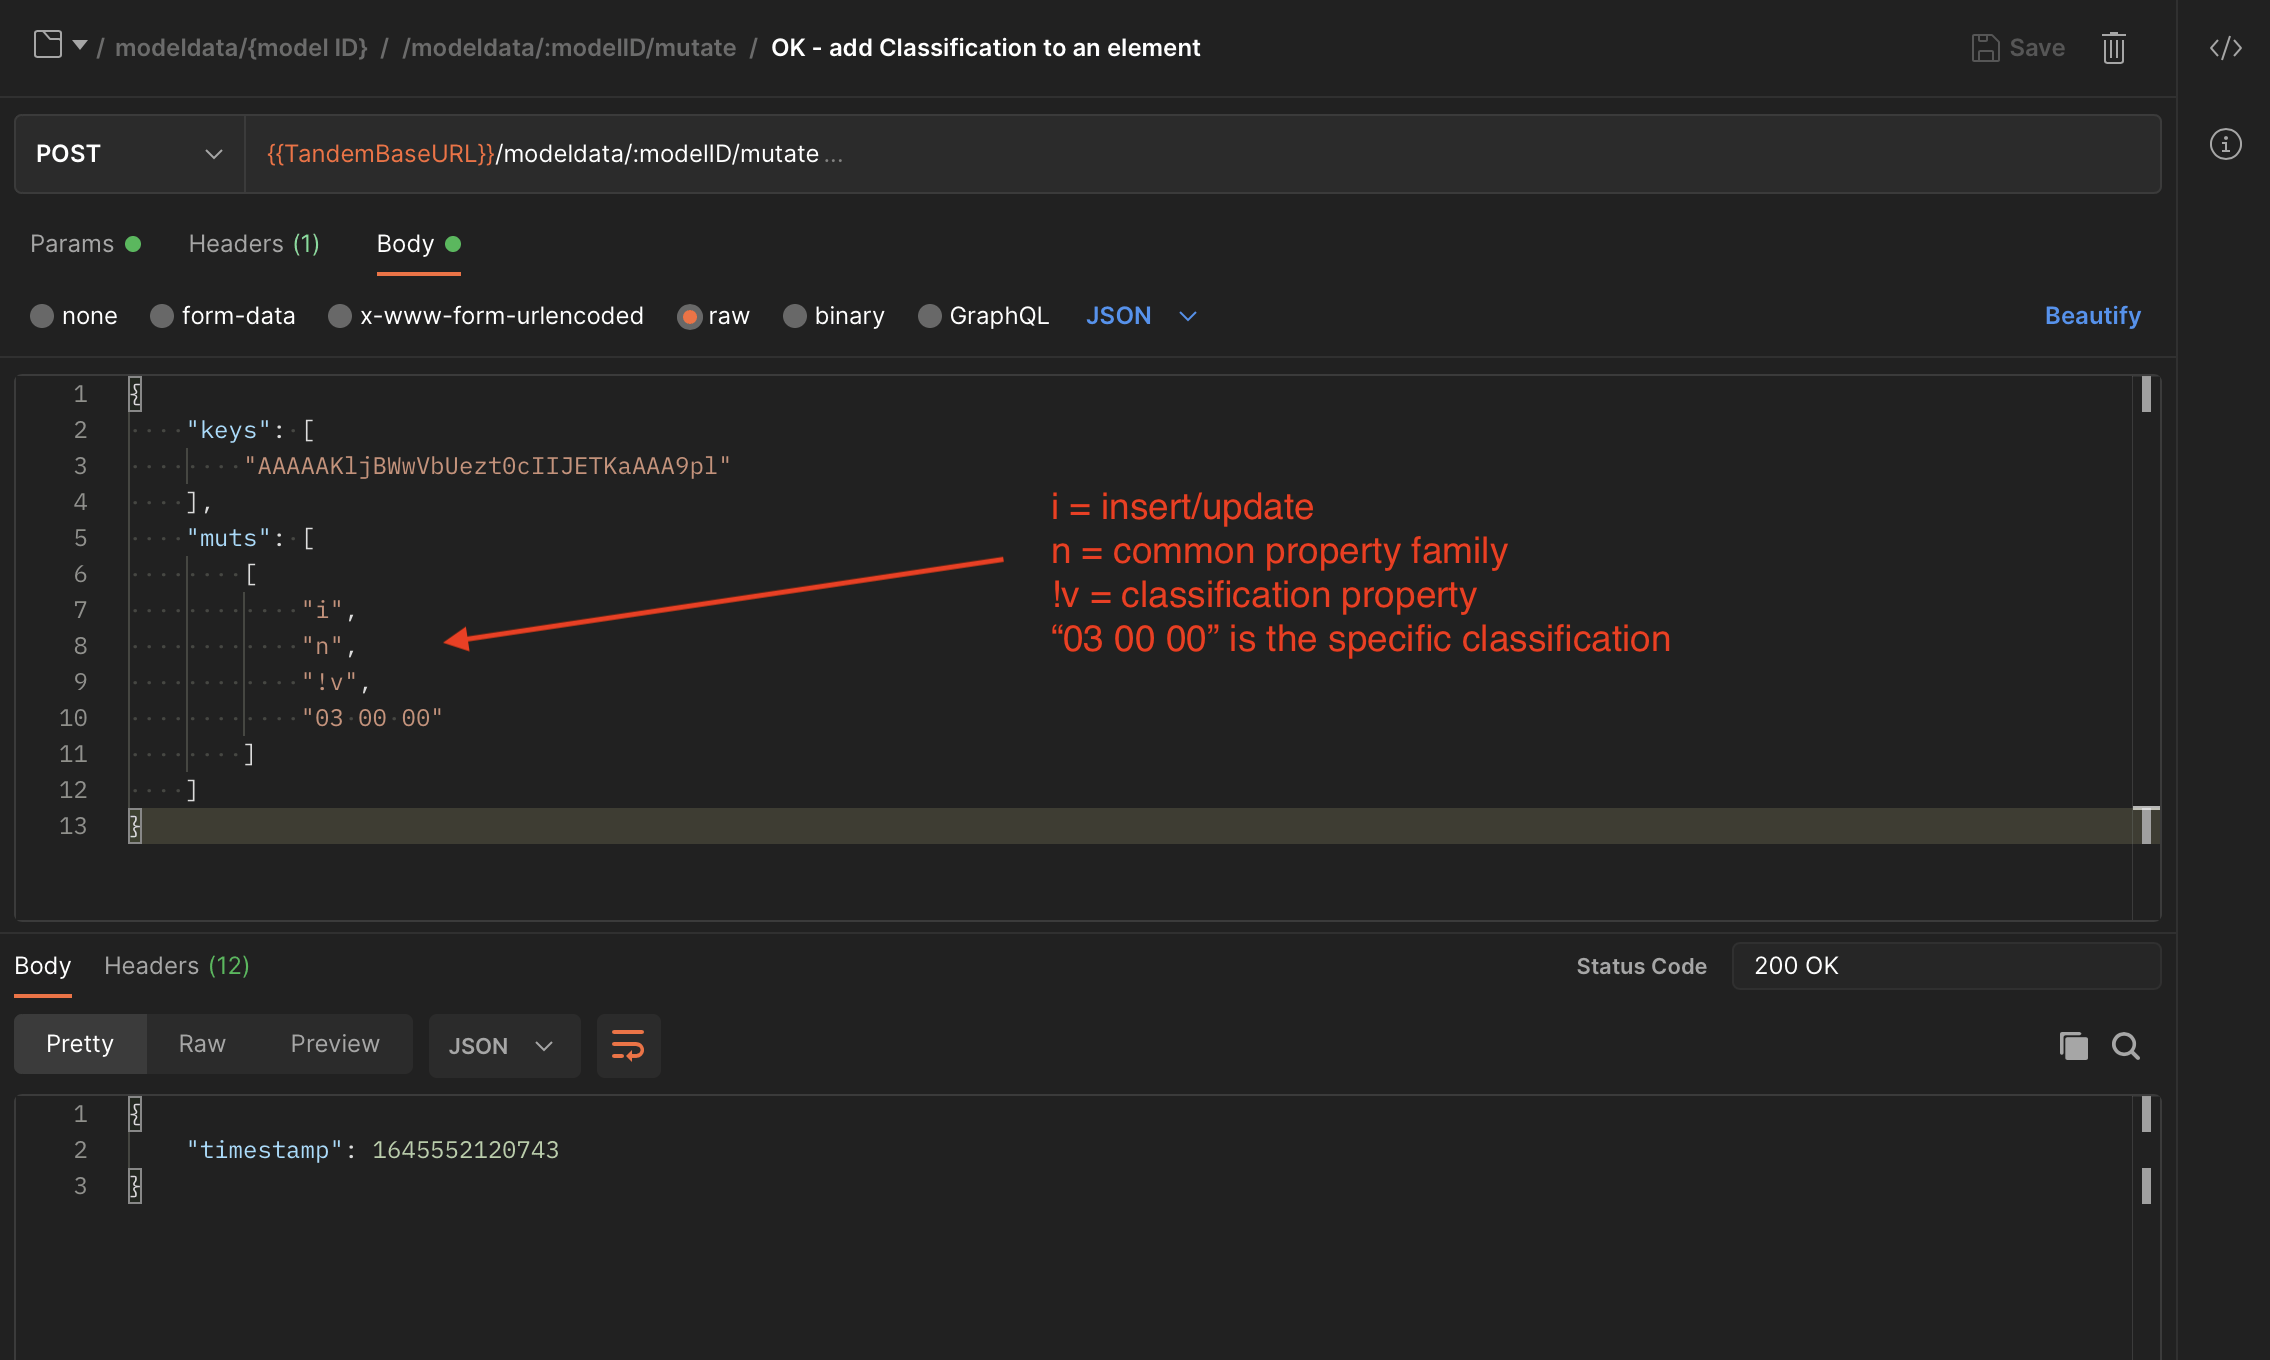Open the response Body tab
2270x1360 pixels.
tap(43, 966)
